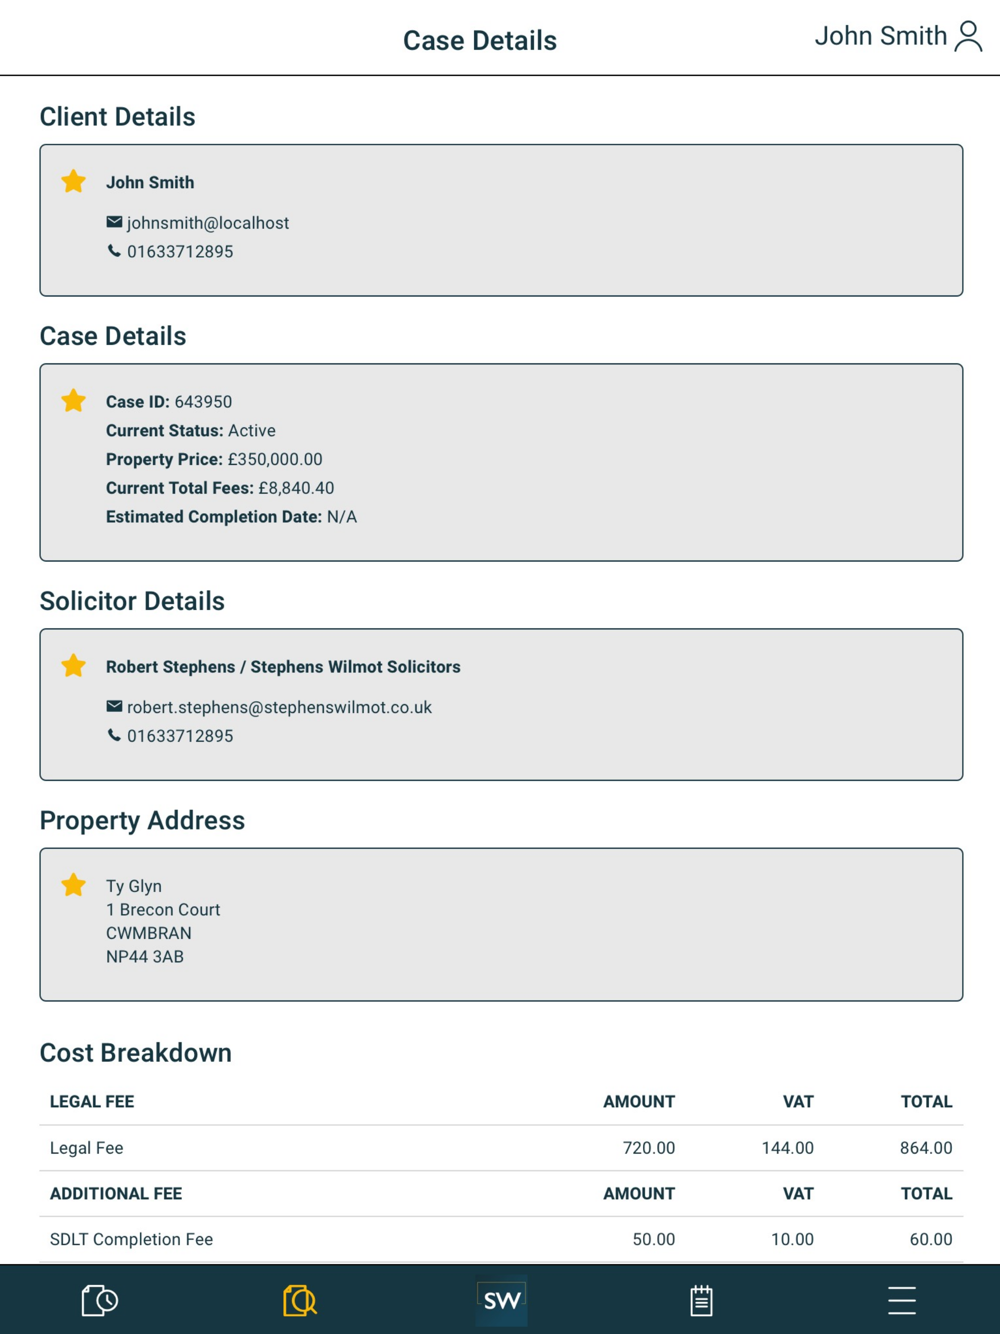
Task: Select the John Smith name in header
Action: [880, 36]
